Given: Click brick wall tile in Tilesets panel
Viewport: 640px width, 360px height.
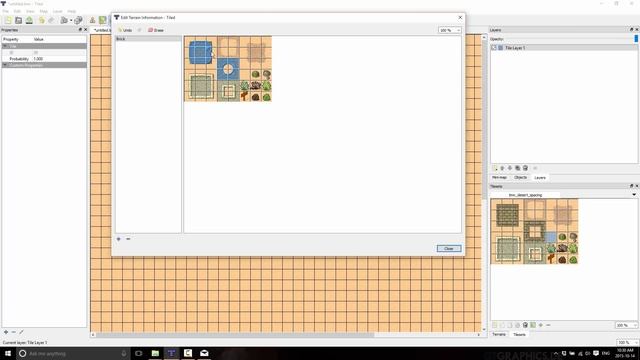Looking at the screenshot, I should [x=507, y=215].
